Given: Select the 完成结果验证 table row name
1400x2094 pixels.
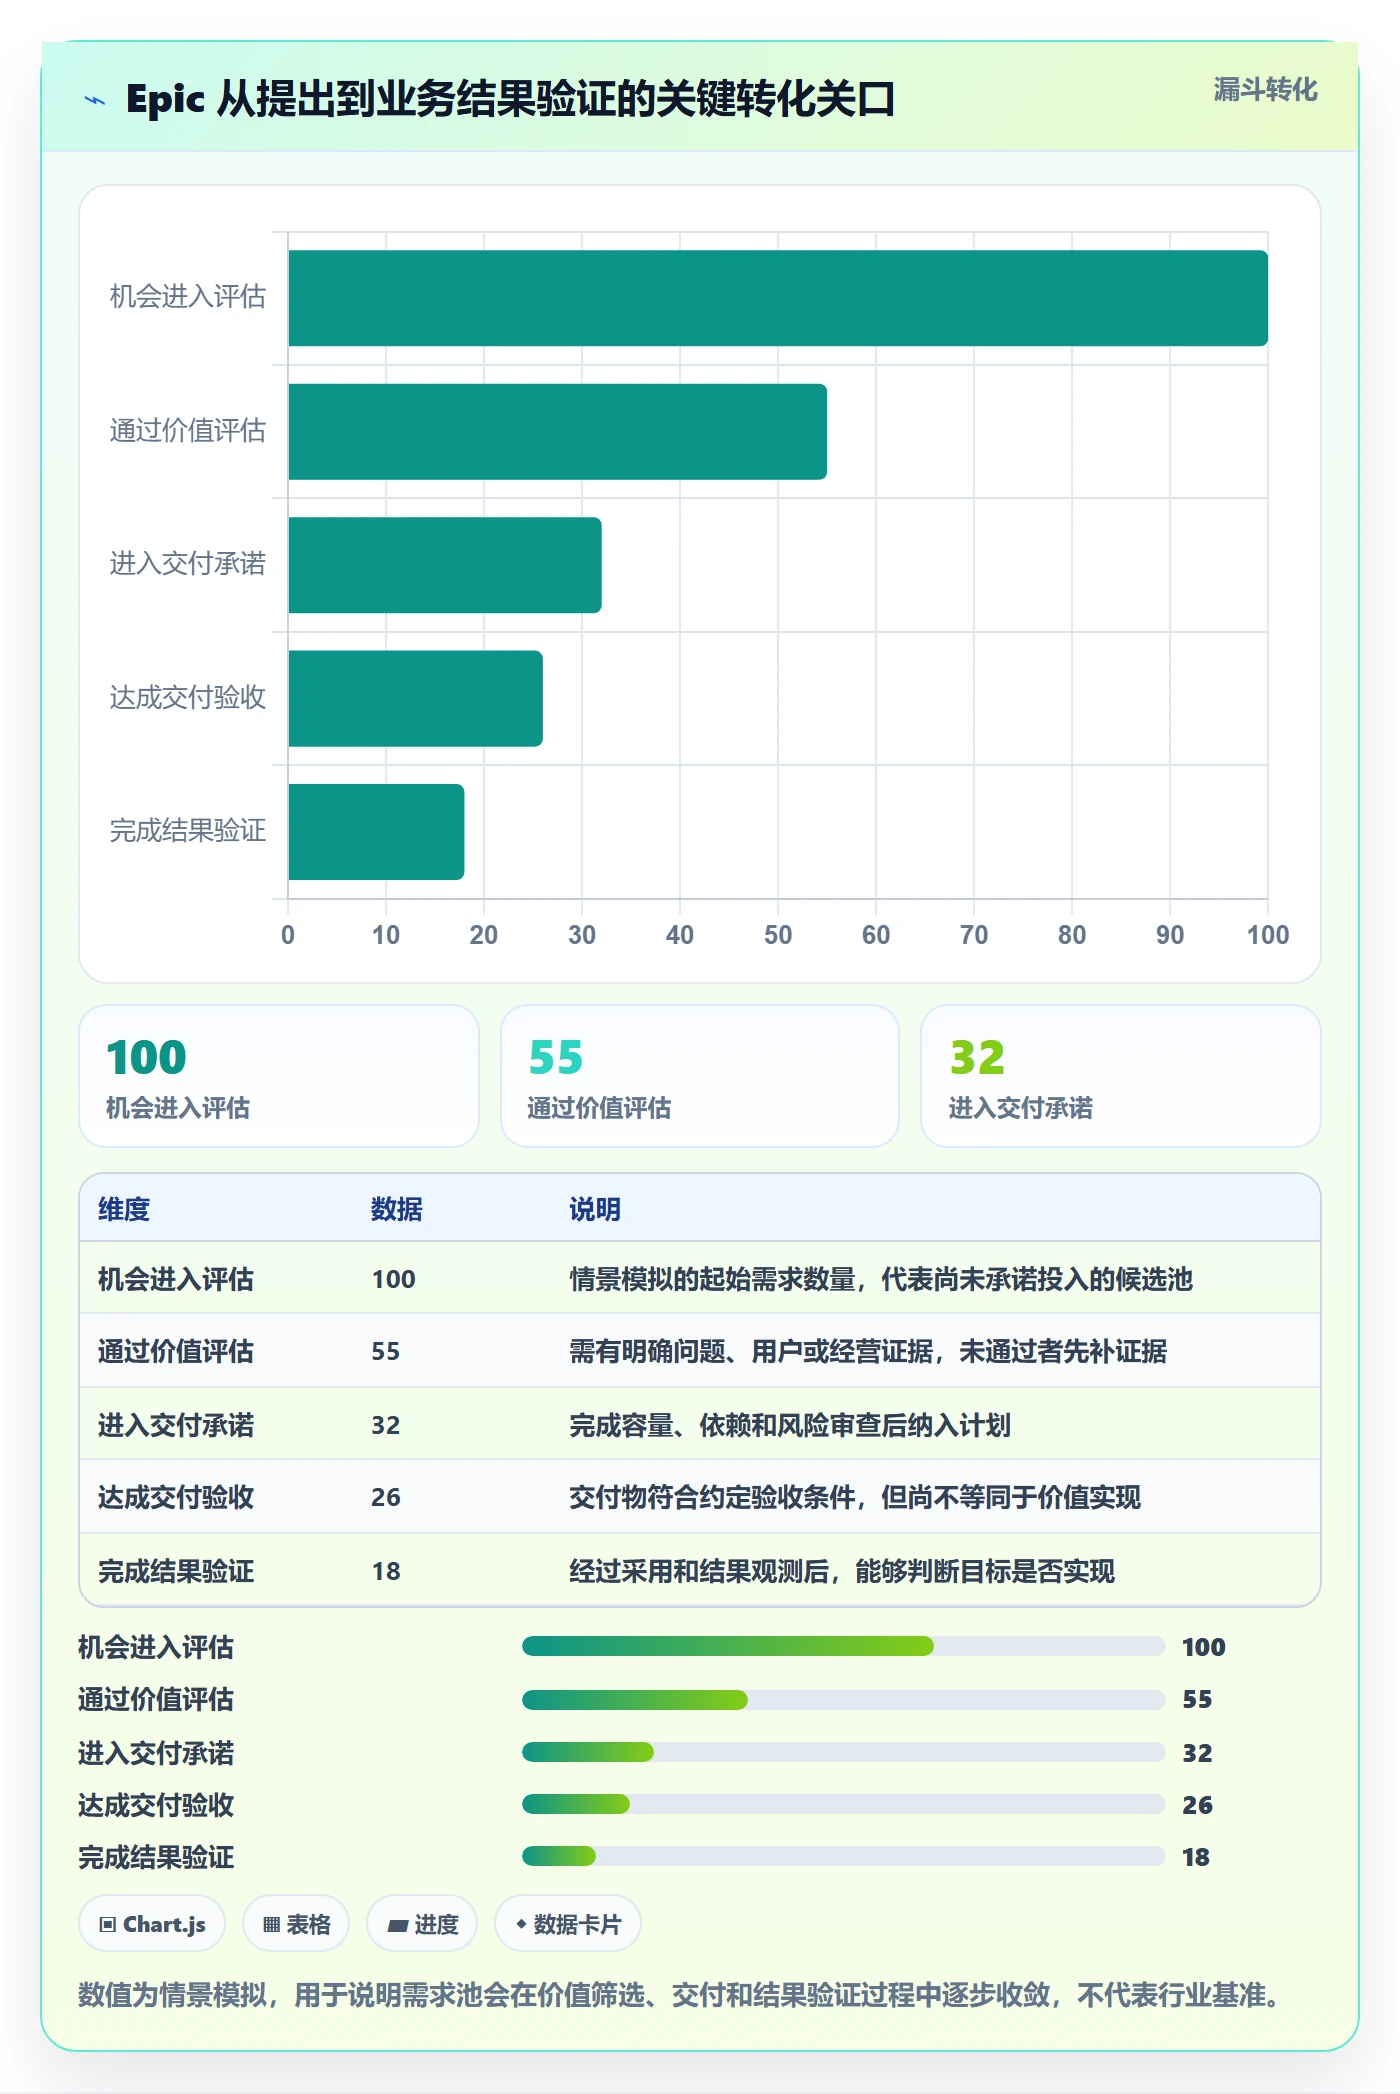Looking at the screenshot, I should [x=176, y=1571].
